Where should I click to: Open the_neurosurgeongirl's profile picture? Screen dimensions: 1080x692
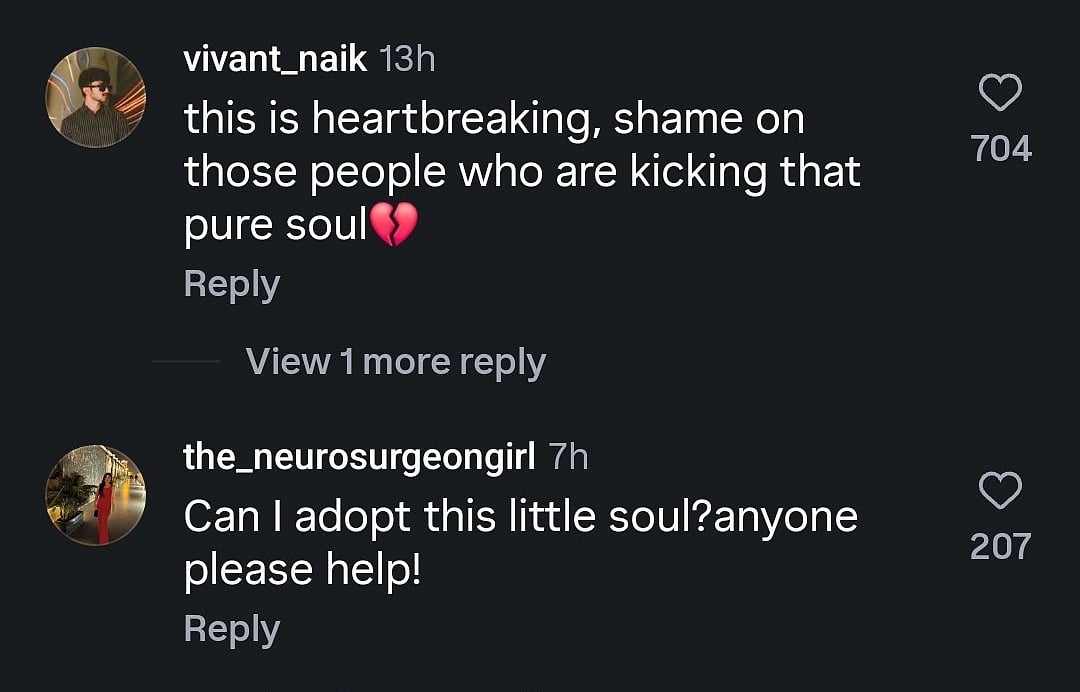(96, 495)
